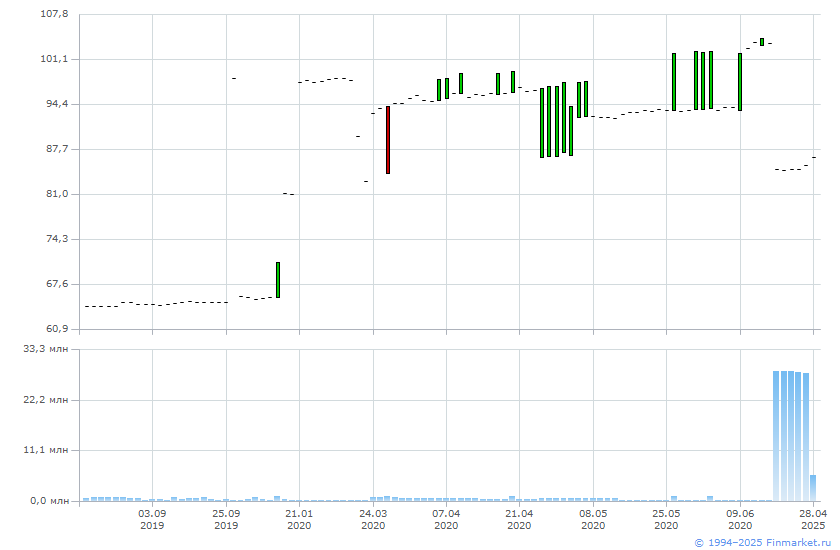Click the 67,6 price axis label
840x550 pixels.
coord(55,284)
